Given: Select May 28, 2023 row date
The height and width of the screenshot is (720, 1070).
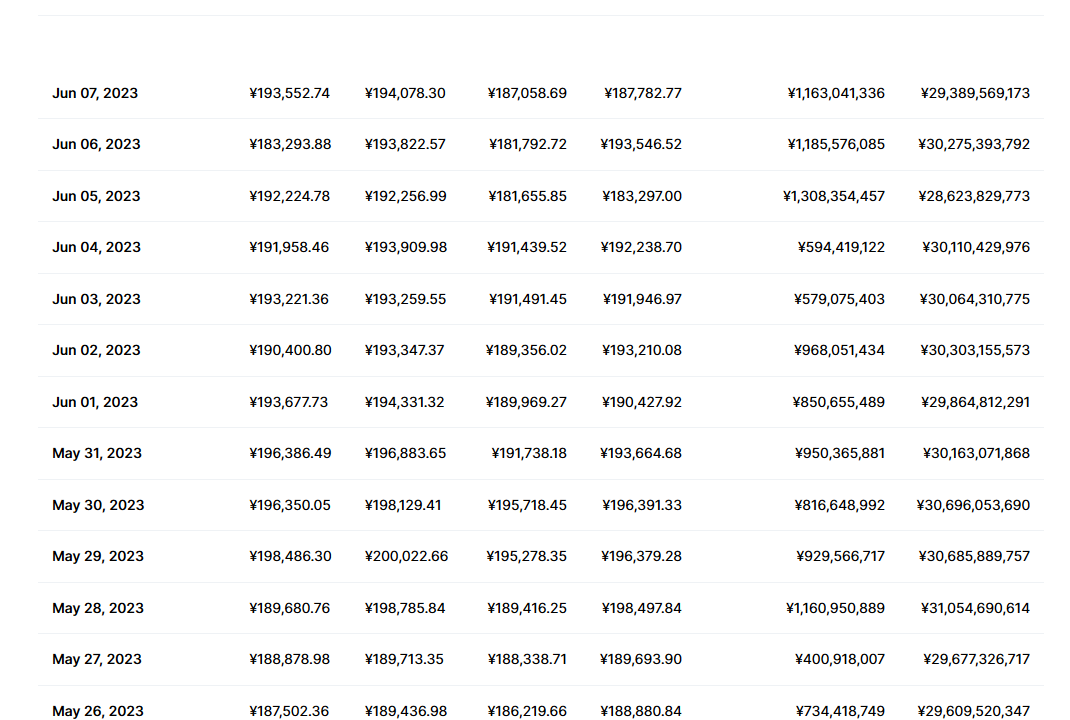Looking at the screenshot, I should 98,608.
